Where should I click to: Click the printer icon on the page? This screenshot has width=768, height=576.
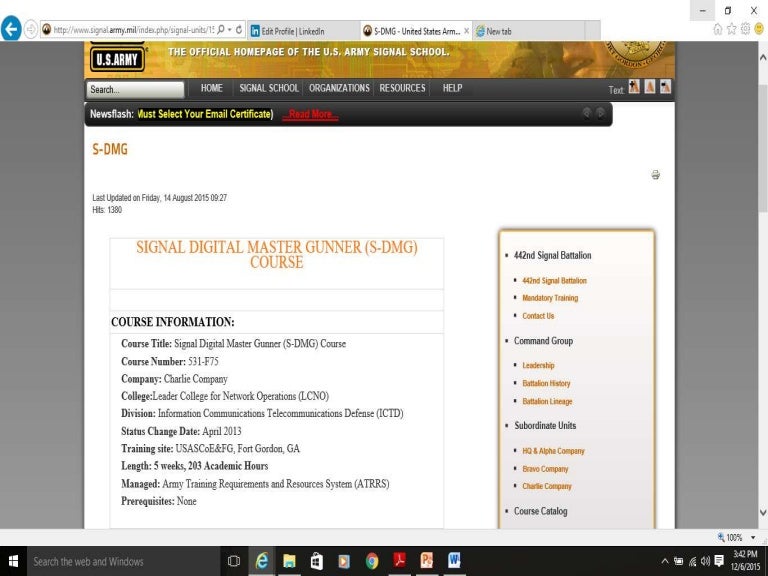pos(656,175)
